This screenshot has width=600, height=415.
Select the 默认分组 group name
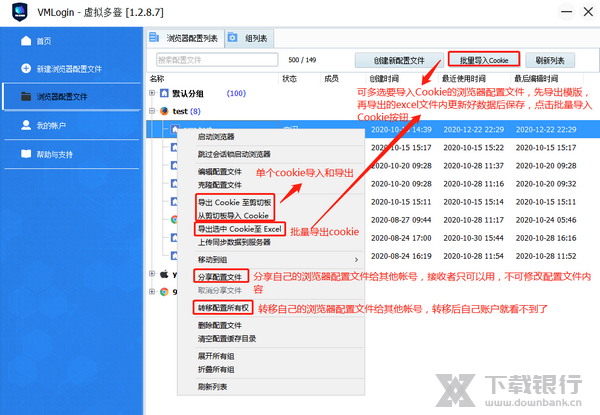(188, 93)
